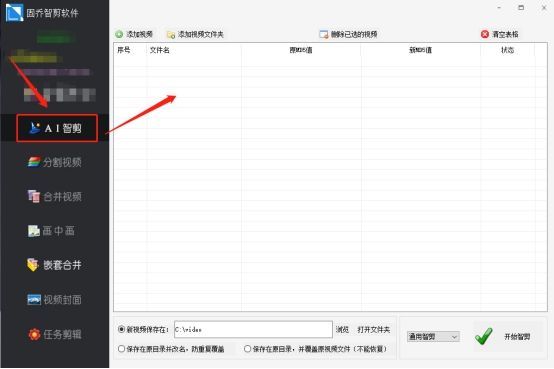Click the green checkmark start icon

pyautogui.click(x=484, y=336)
